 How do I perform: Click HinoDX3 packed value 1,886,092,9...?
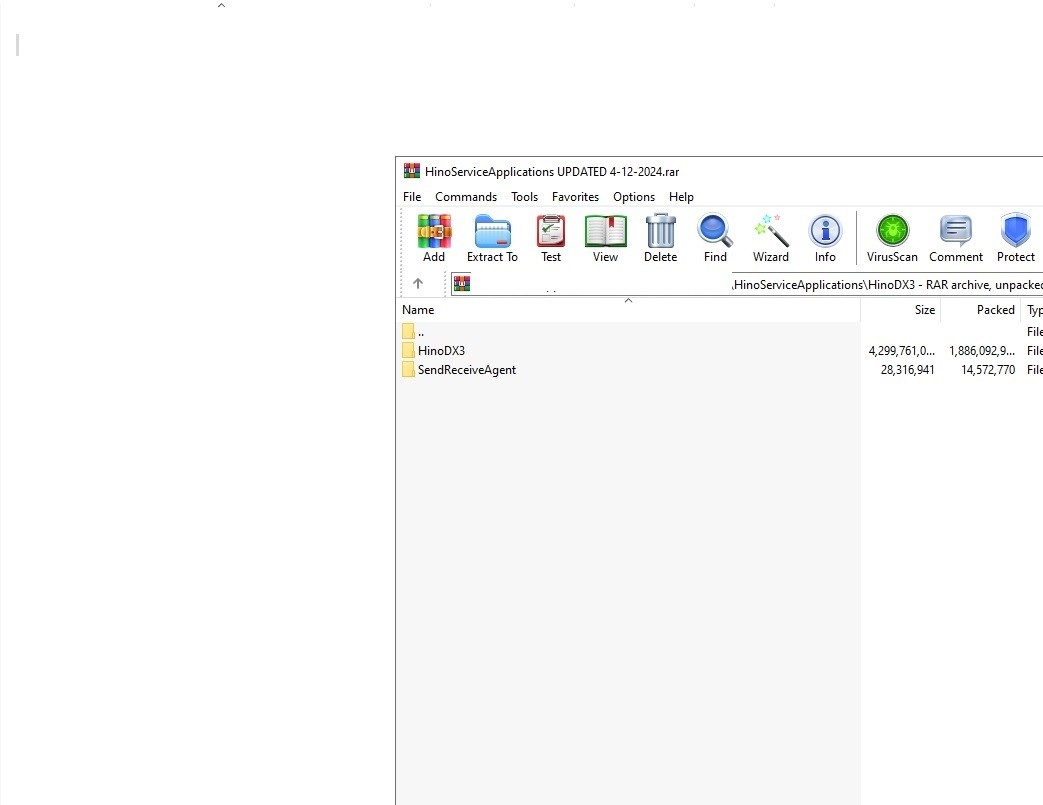[x=982, y=351]
